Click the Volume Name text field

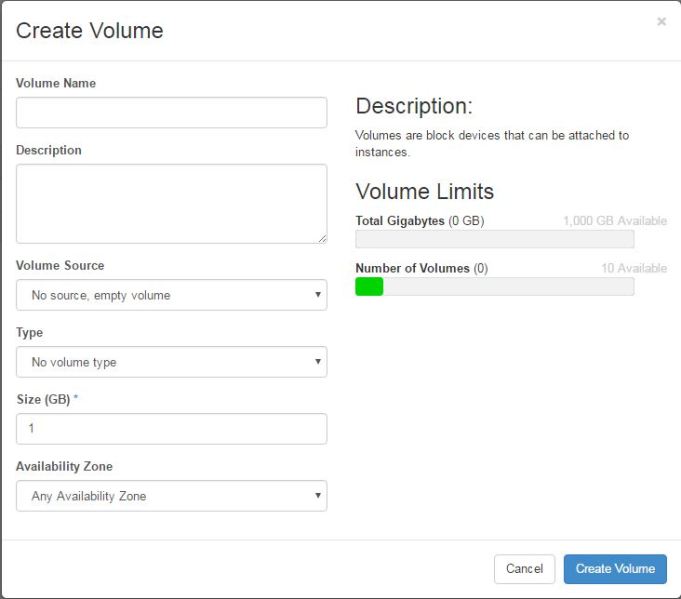[x=171, y=113]
